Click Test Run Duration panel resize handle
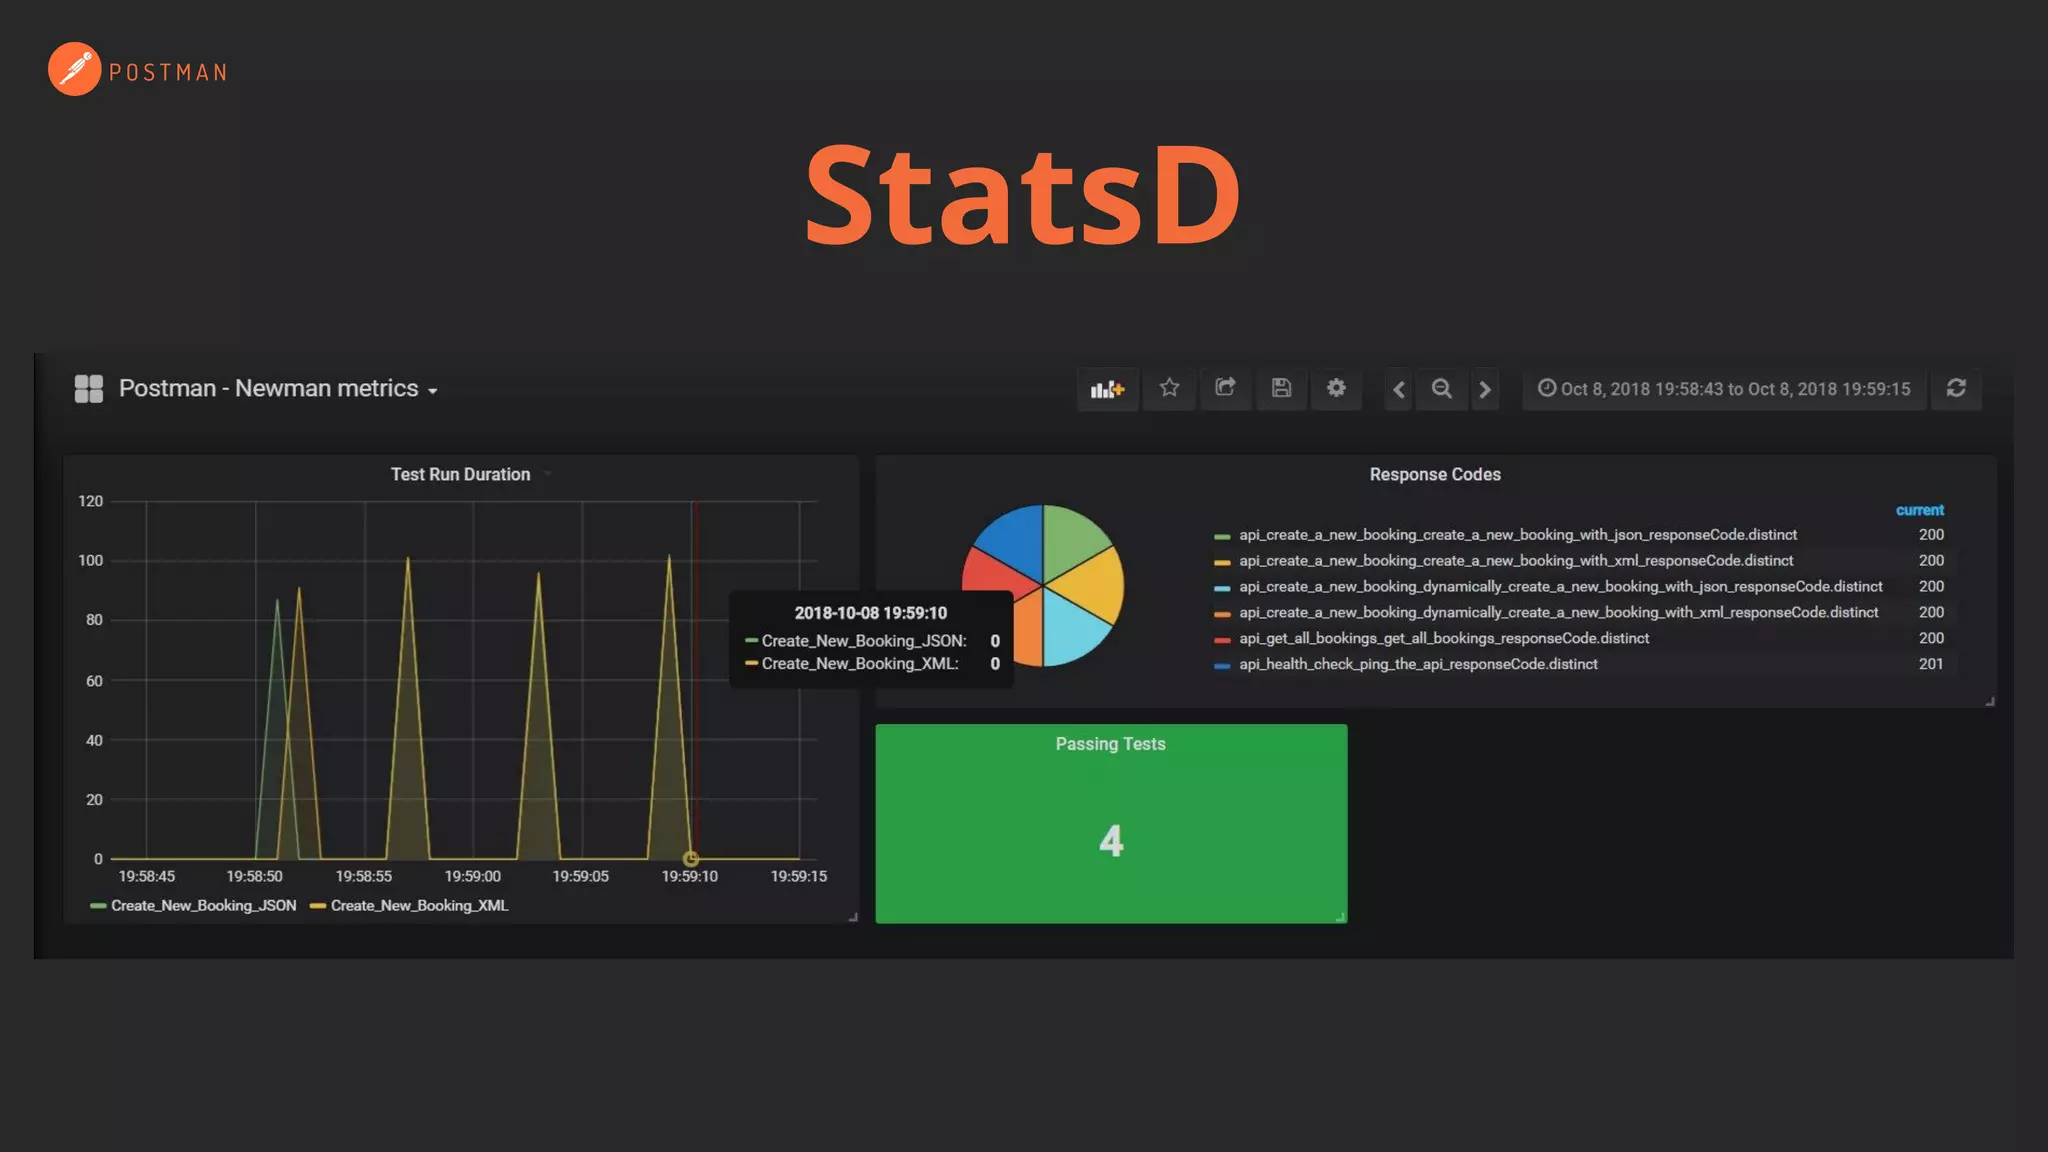This screenshot has height=1152, width=2048. pos(853,917)
